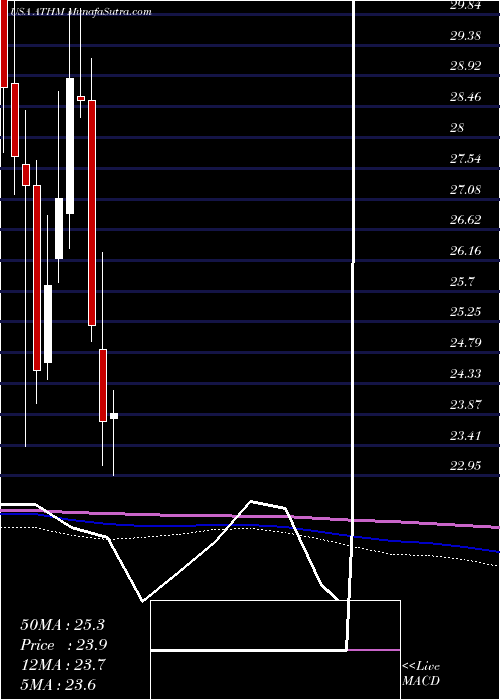Click the 25.25 price axis label
The image size is (500, 700).
pos(466,312)
